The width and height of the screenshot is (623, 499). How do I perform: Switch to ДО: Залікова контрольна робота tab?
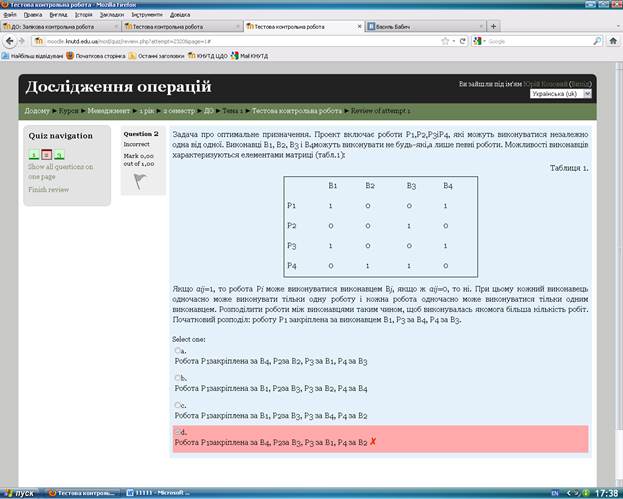click(60, 27)
